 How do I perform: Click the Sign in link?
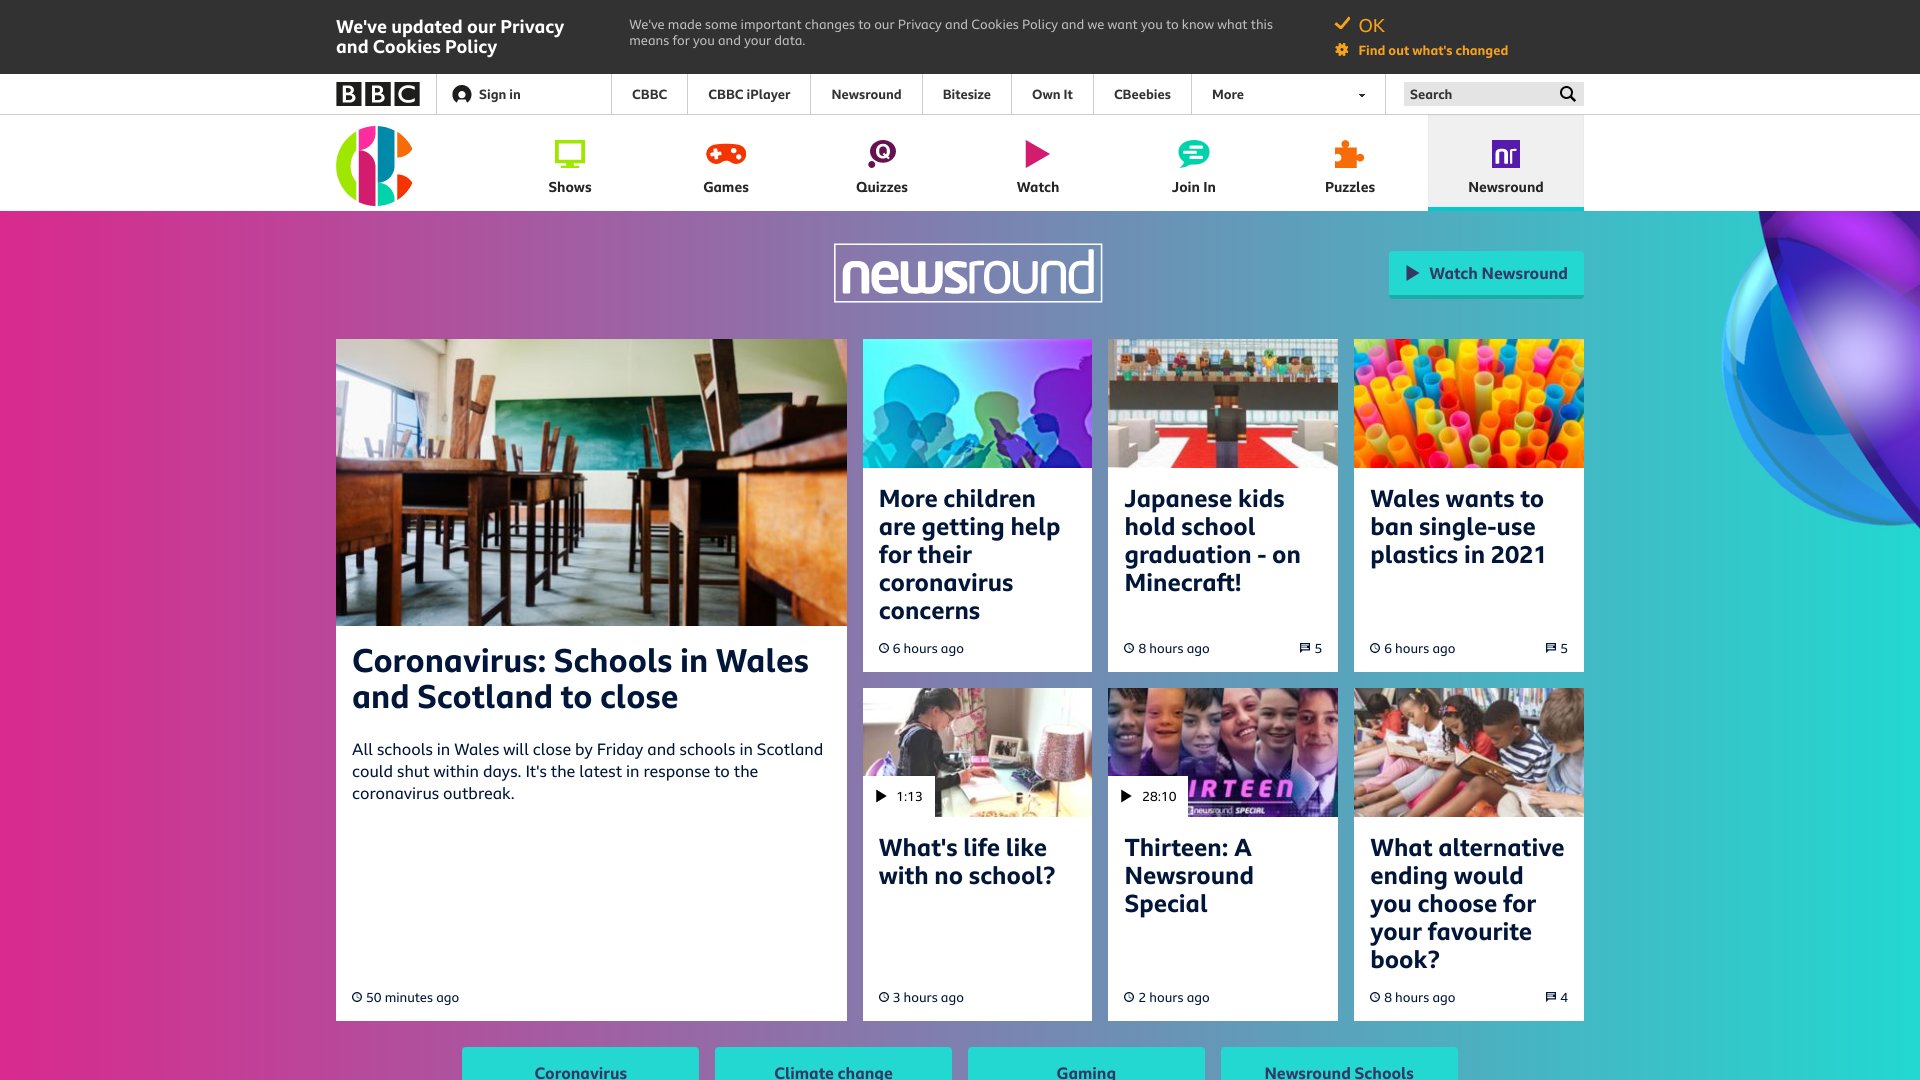(499, 94)
